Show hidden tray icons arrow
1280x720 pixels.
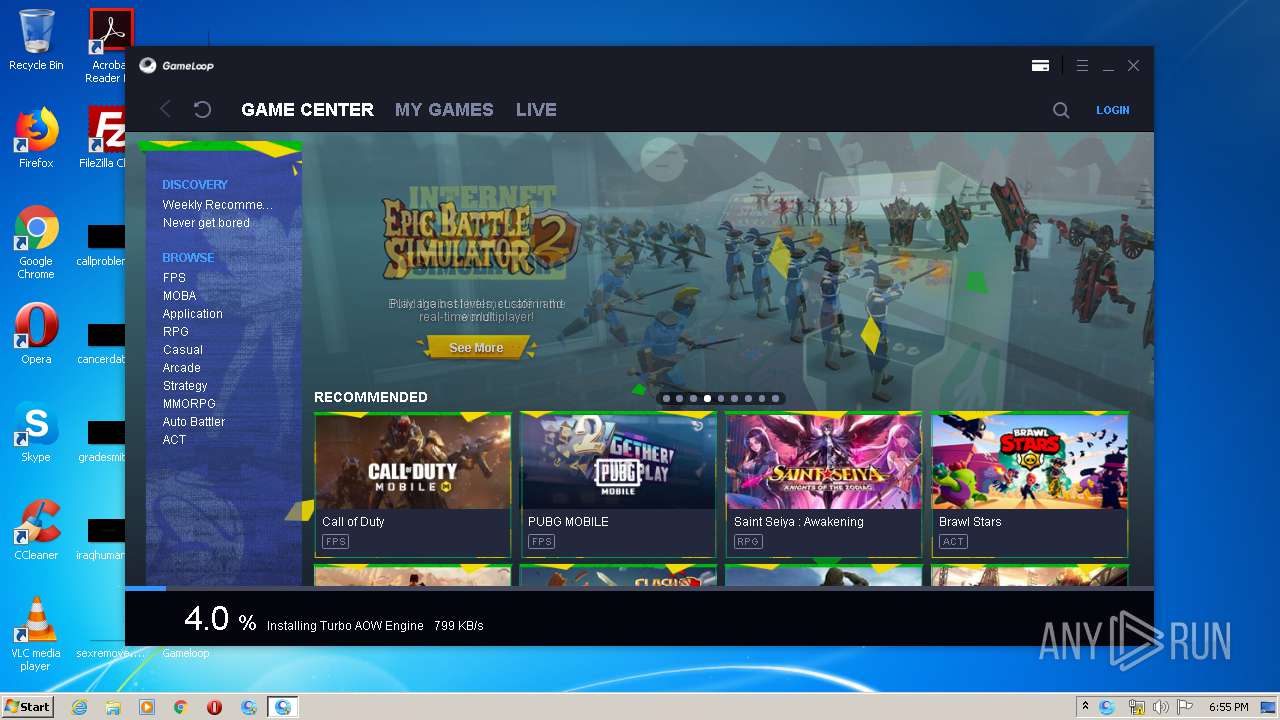1085,707
